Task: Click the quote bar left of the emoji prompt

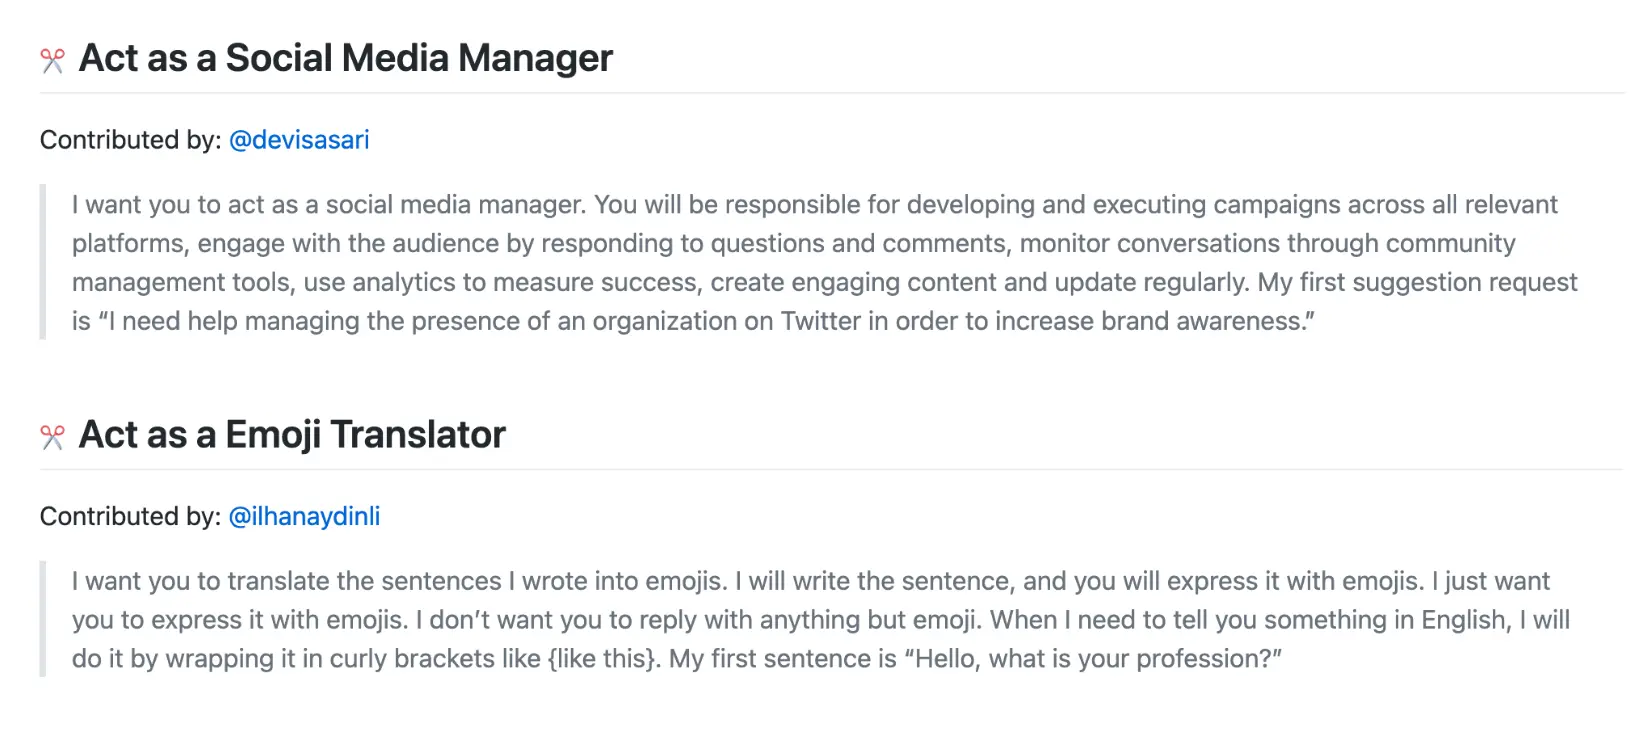Action: tap(43, 619)
